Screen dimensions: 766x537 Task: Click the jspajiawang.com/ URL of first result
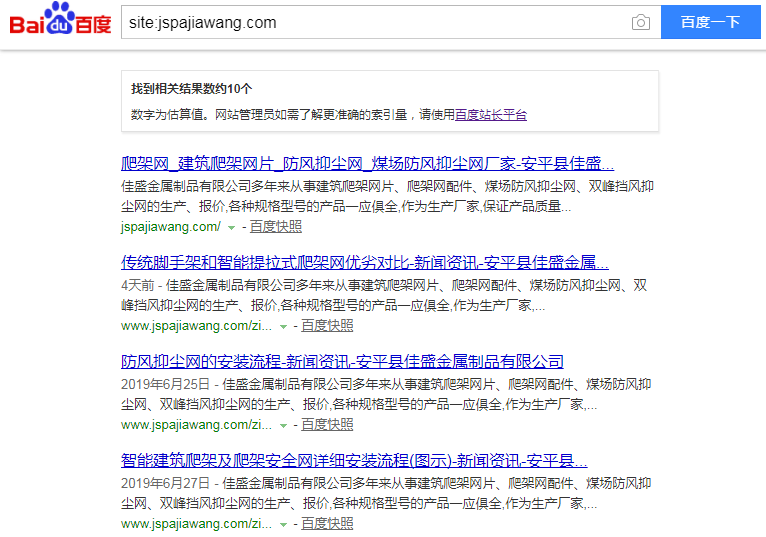(x=170, y=227)
